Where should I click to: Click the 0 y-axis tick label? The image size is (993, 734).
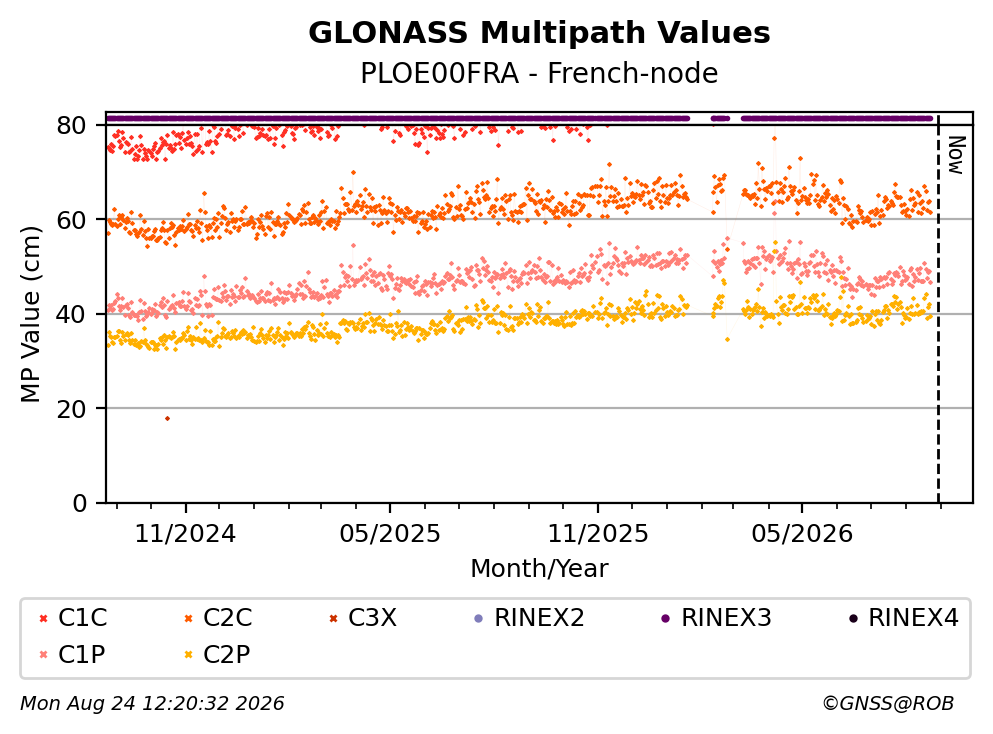(x=79, y=503)
